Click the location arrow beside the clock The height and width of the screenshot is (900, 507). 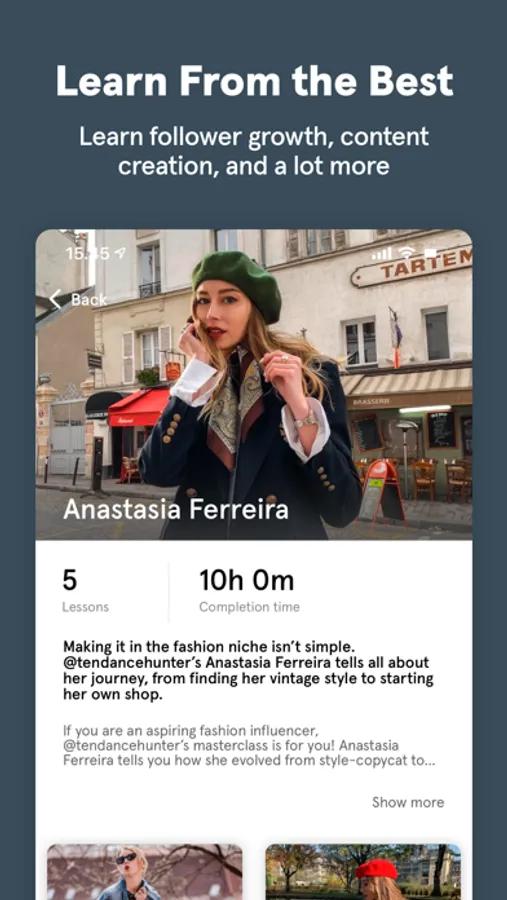[x=121, y=253]
